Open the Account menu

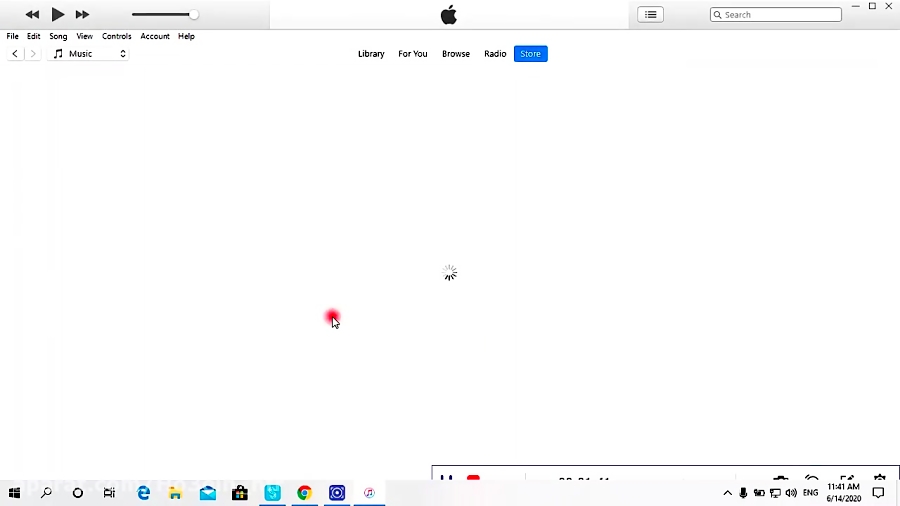pyautogui.click(x=155, y=36)
